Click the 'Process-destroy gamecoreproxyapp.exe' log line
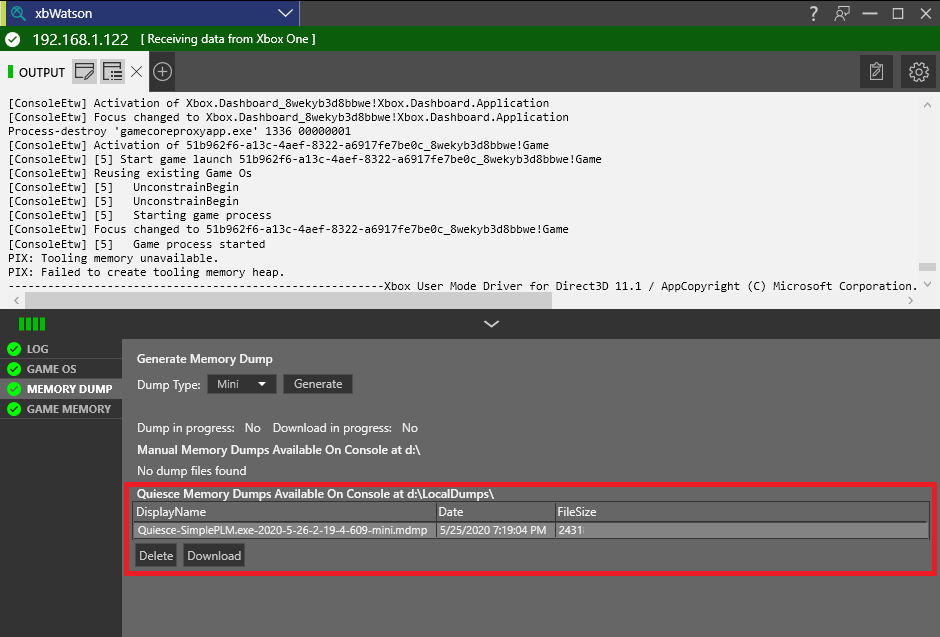 point(179,131)
